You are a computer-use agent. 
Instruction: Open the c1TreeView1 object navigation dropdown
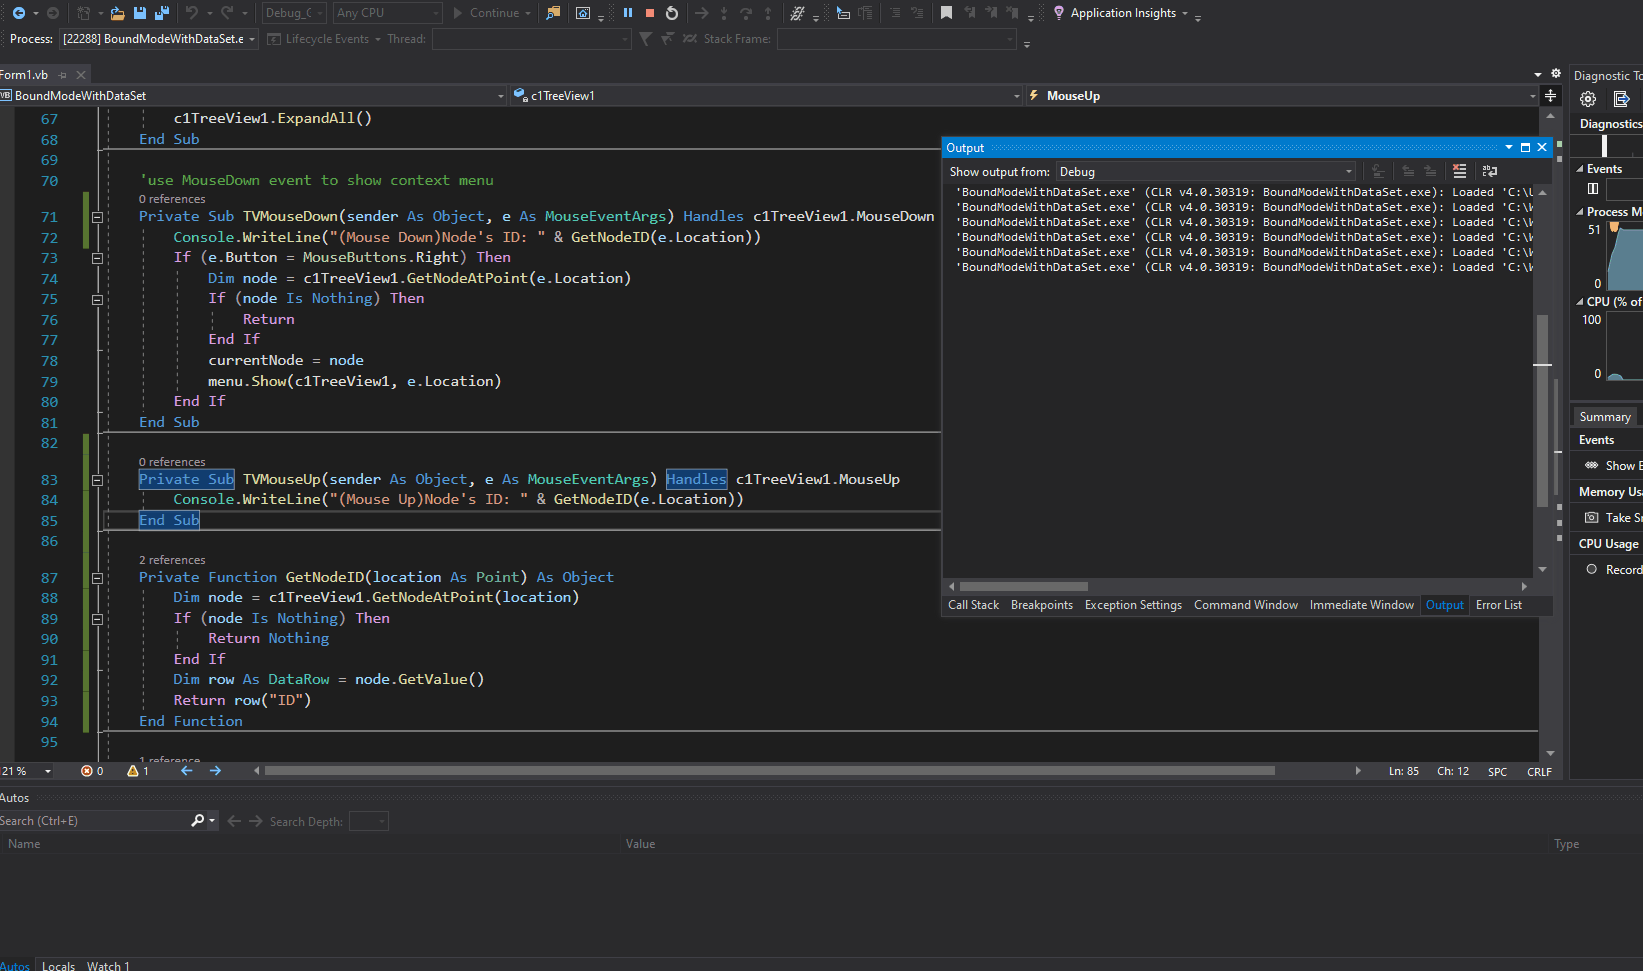[x=767, y=96]
